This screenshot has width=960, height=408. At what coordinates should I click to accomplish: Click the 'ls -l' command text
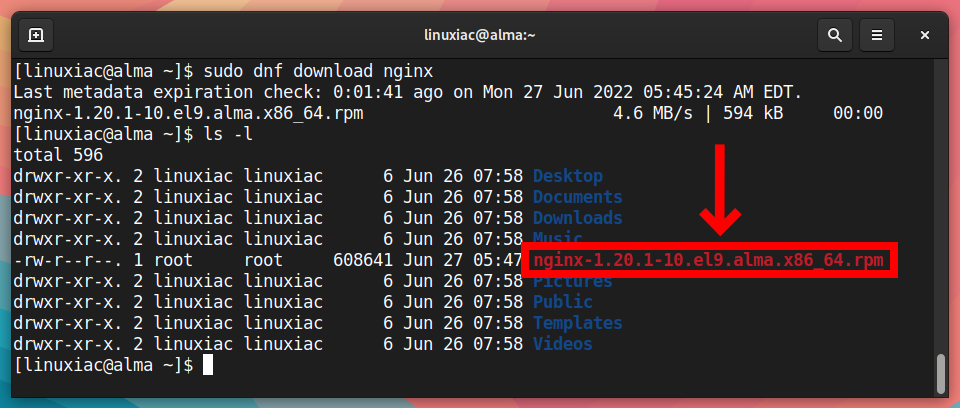coord(228,134)
